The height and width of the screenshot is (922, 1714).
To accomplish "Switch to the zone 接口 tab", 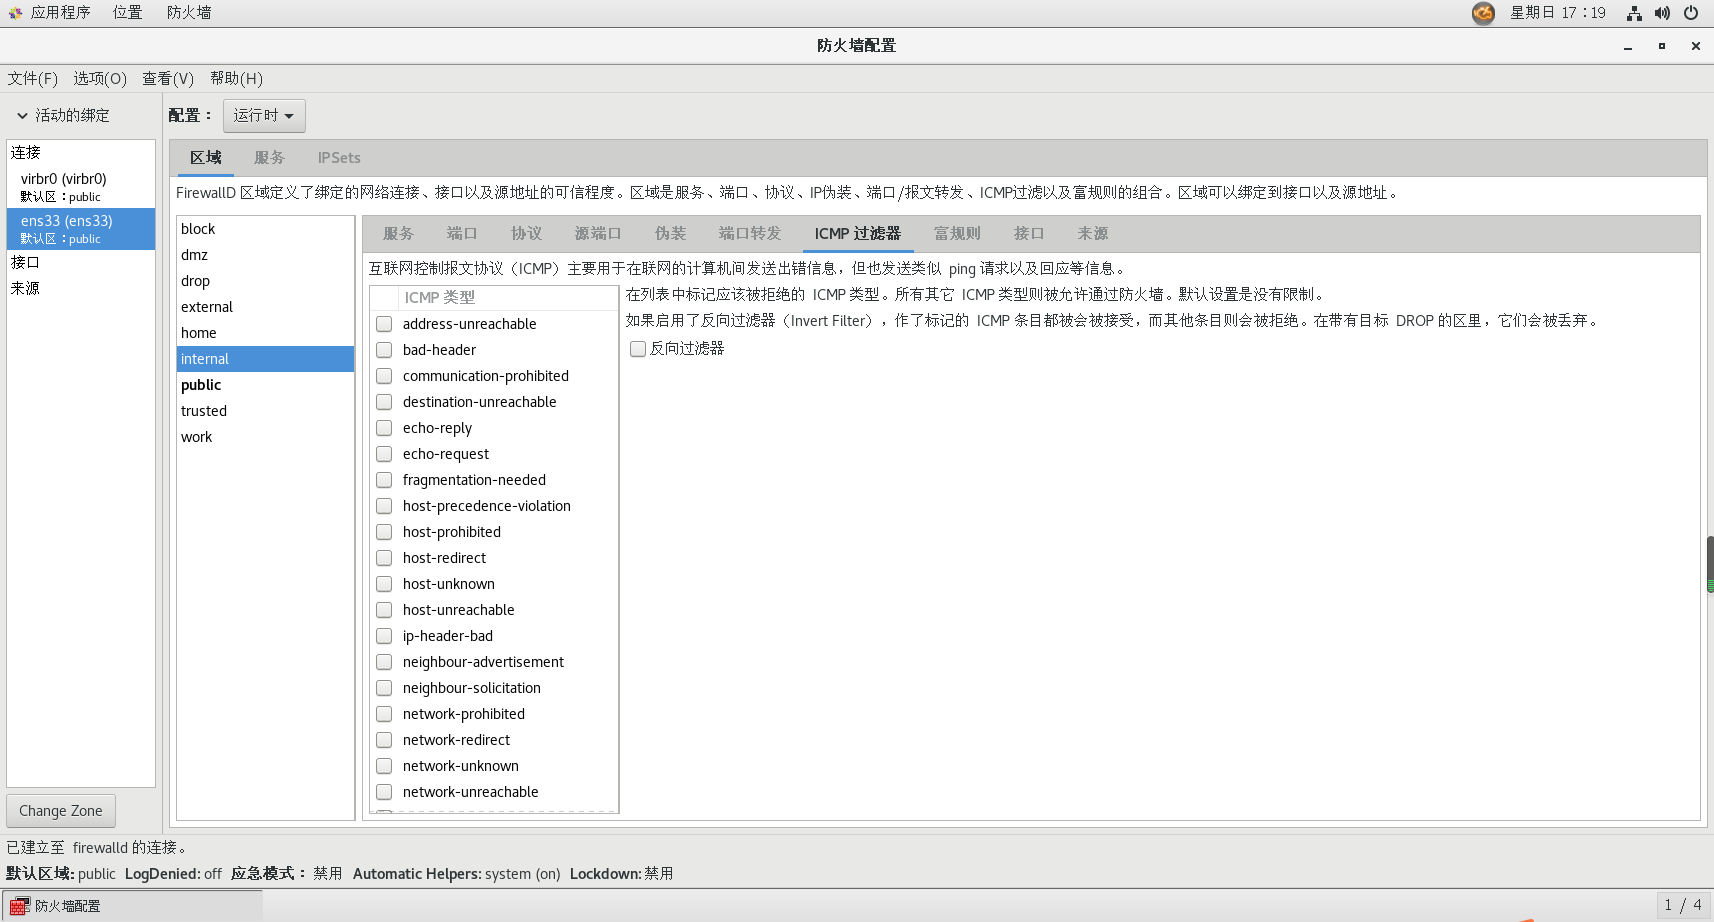I will click(x=1029, y=234).
